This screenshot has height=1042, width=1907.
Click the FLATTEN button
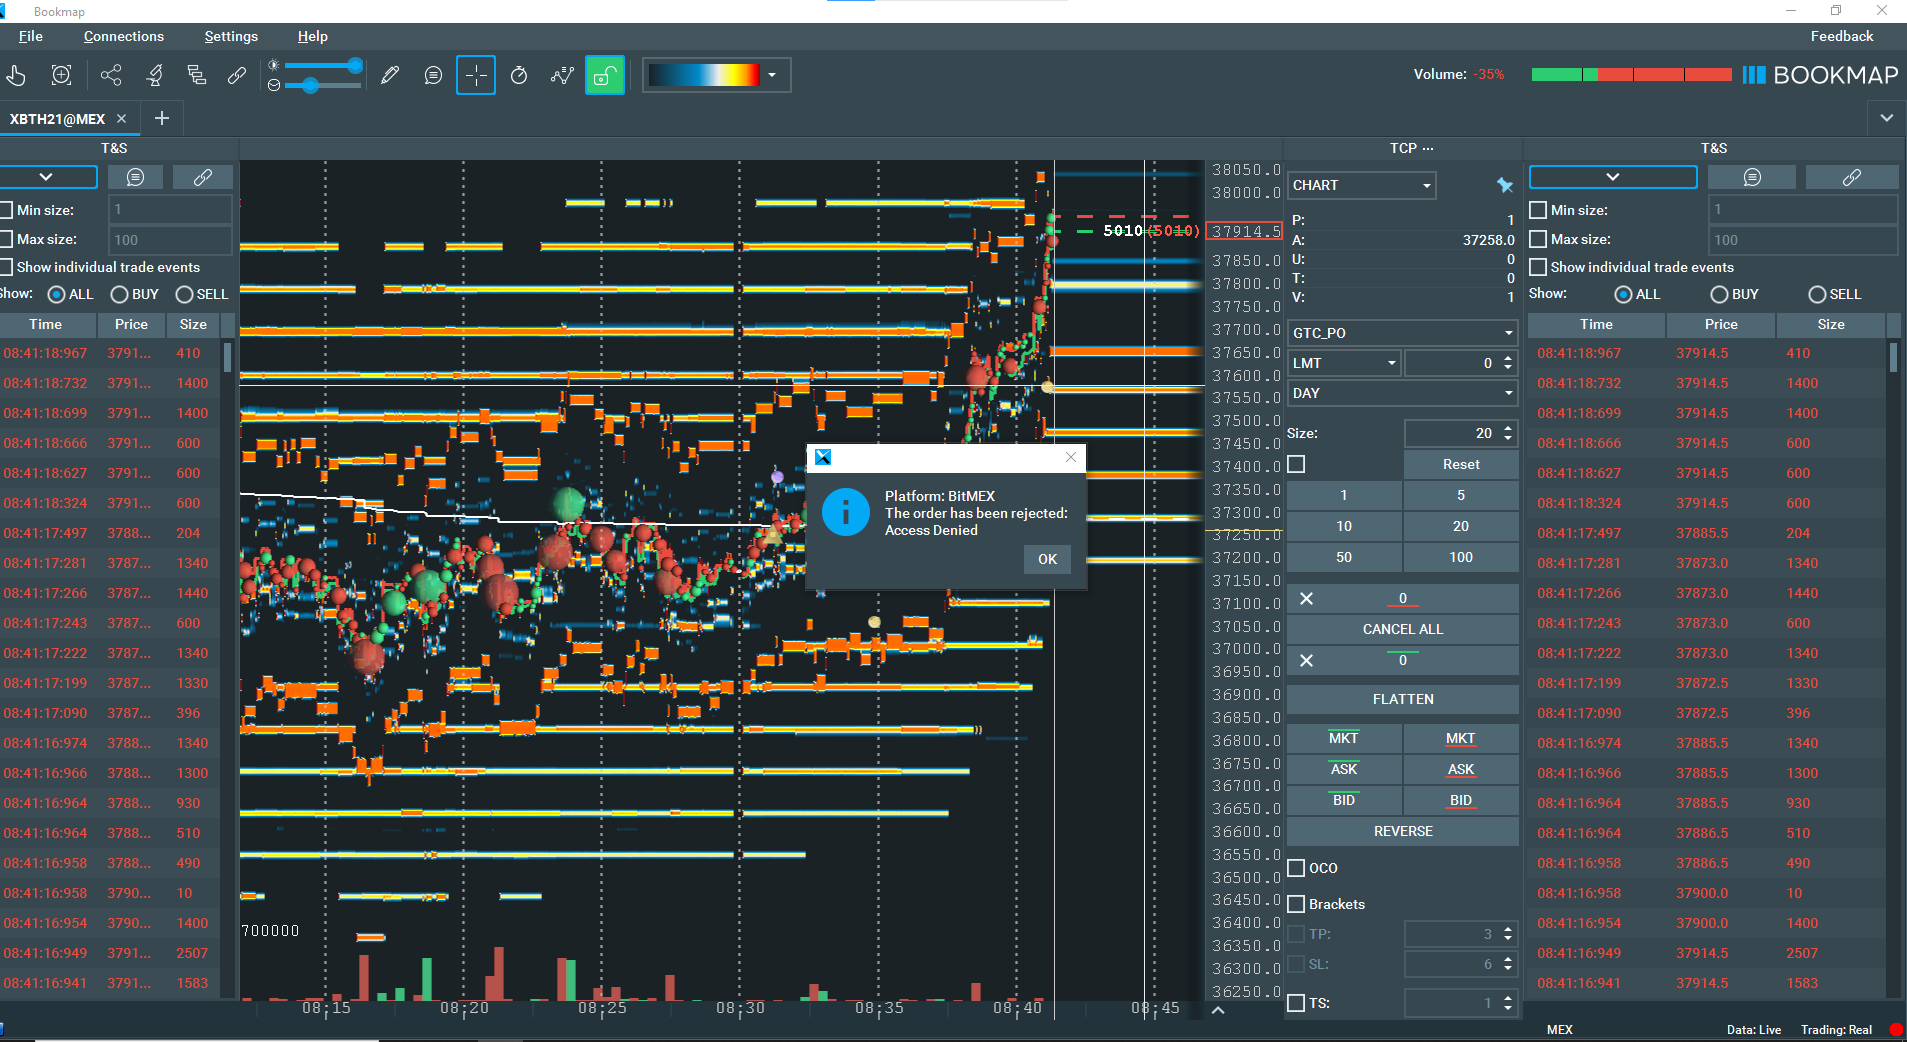(x=1402, y=699)
